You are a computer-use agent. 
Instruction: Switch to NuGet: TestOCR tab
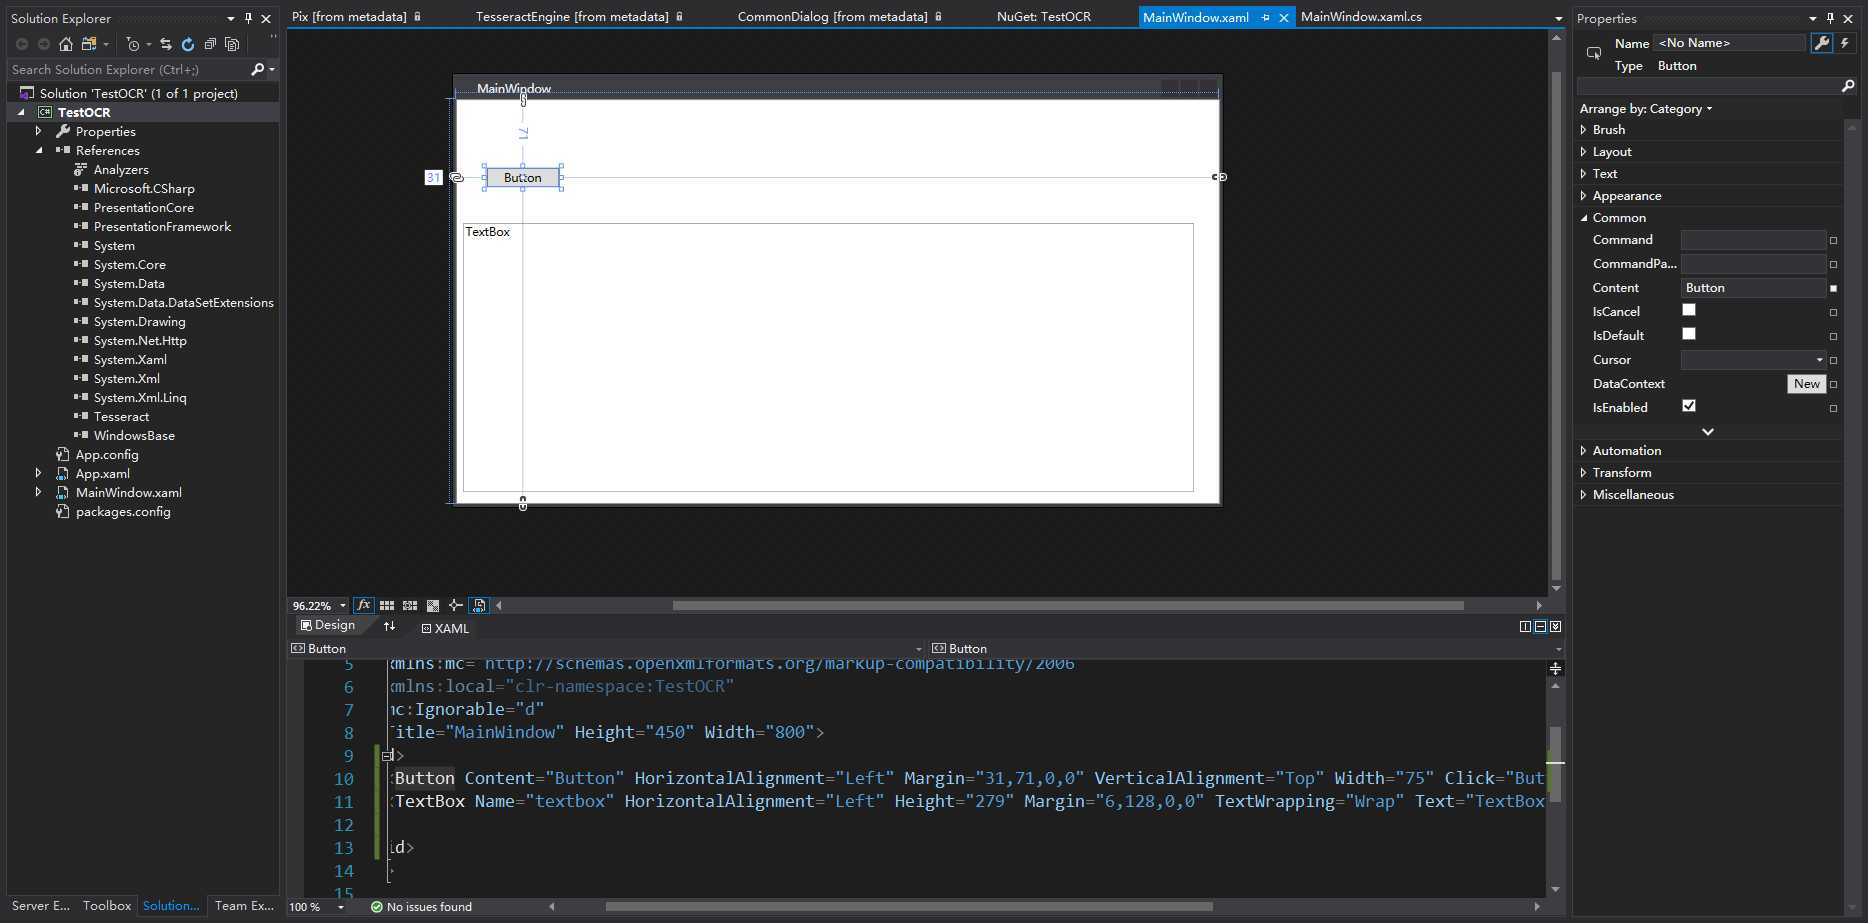(1044, 17)
